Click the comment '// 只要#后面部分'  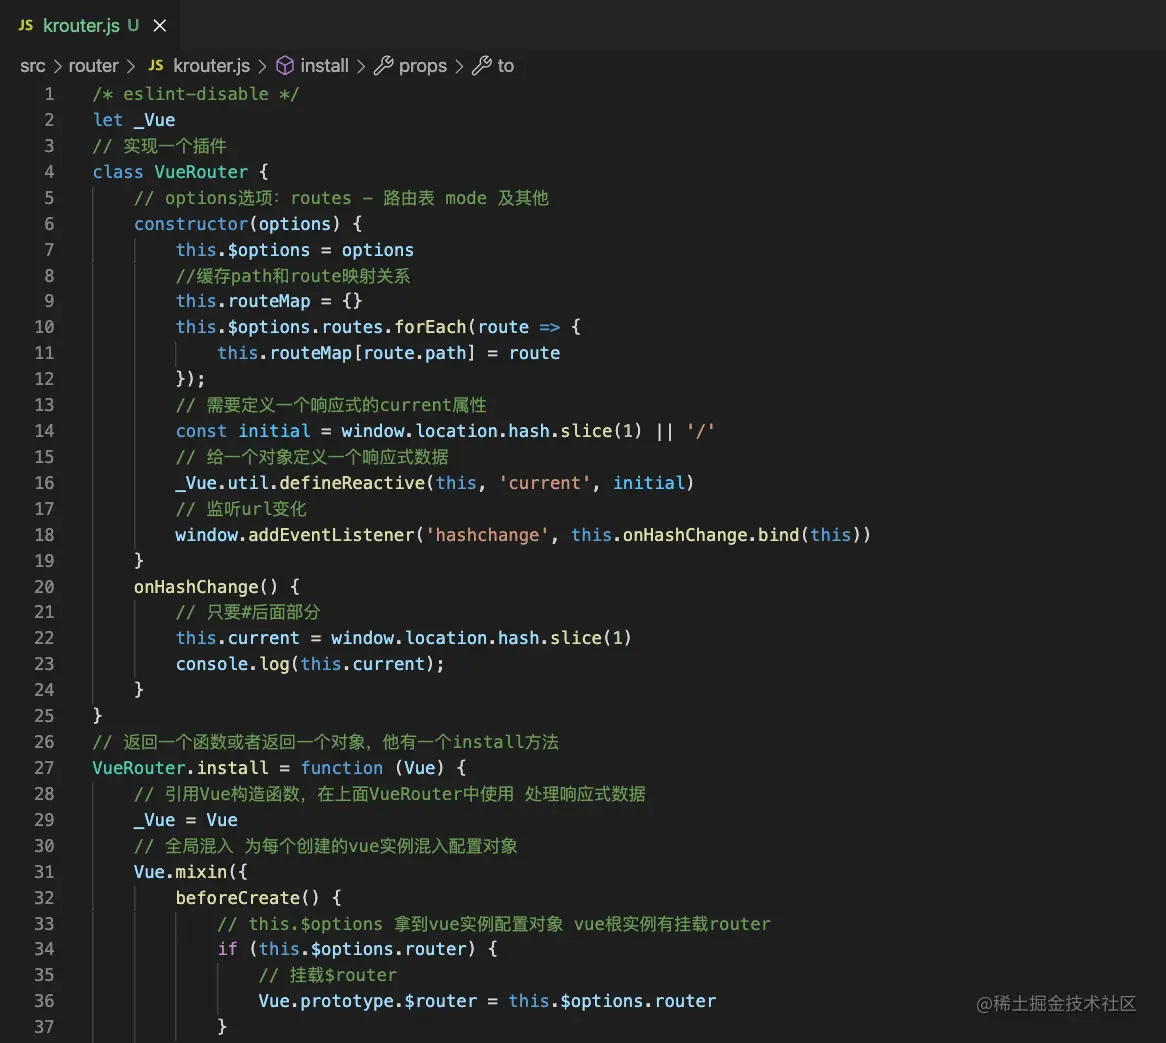[248, 613]
